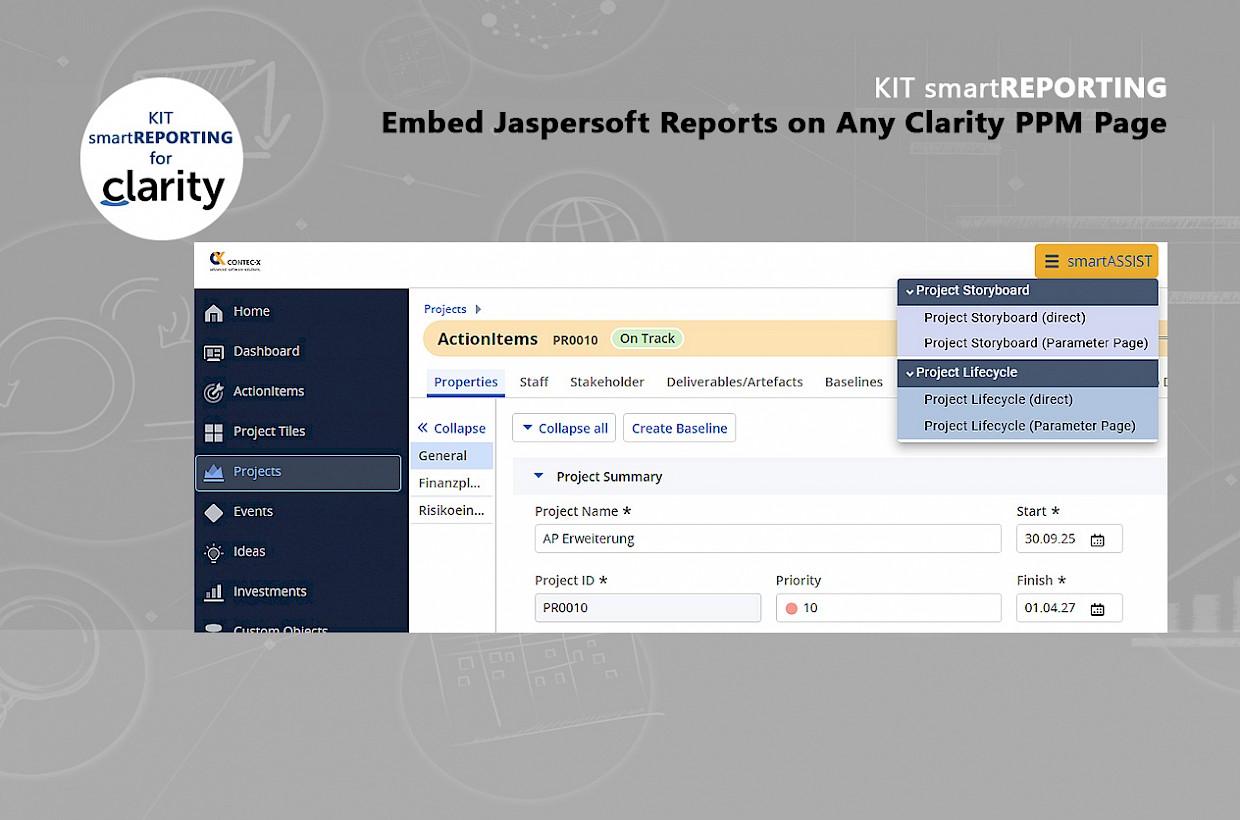Screen dimensions: 1240x820
Task: Click the Project Name input field
Action: [x=768, y=538]
